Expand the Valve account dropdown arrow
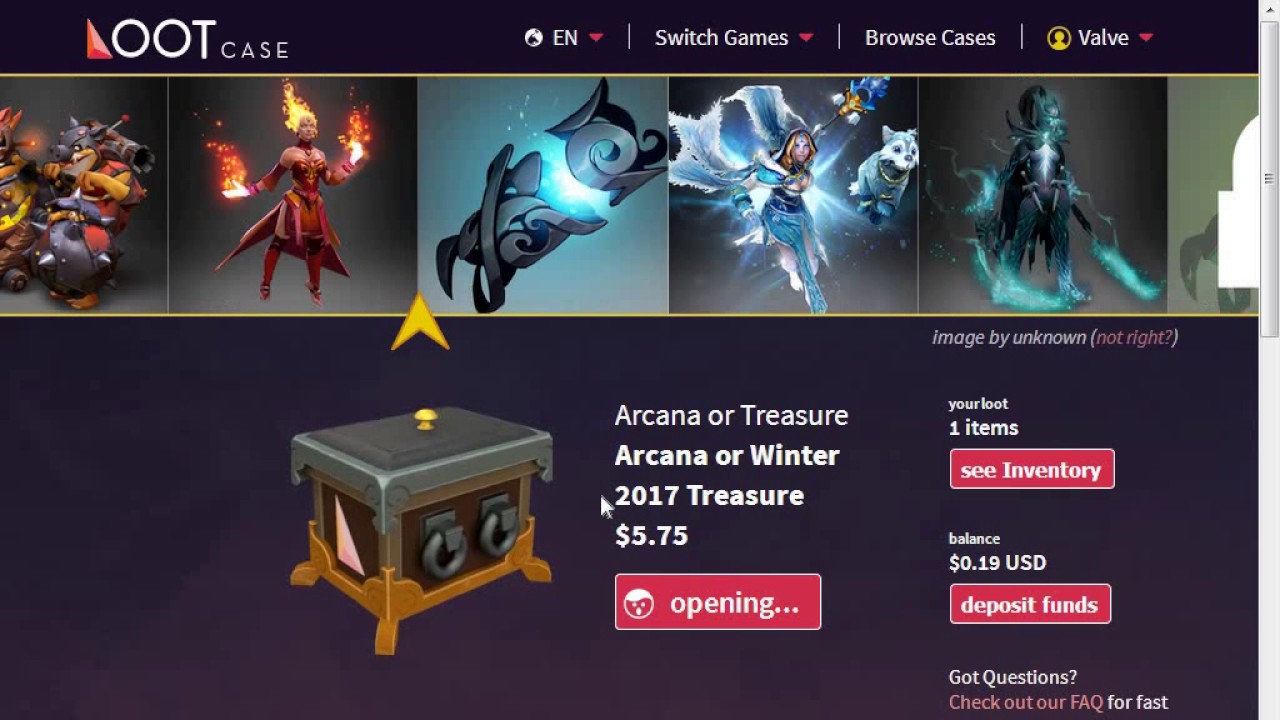This screenshot has width=1280, height=720. pos(1146,38)
